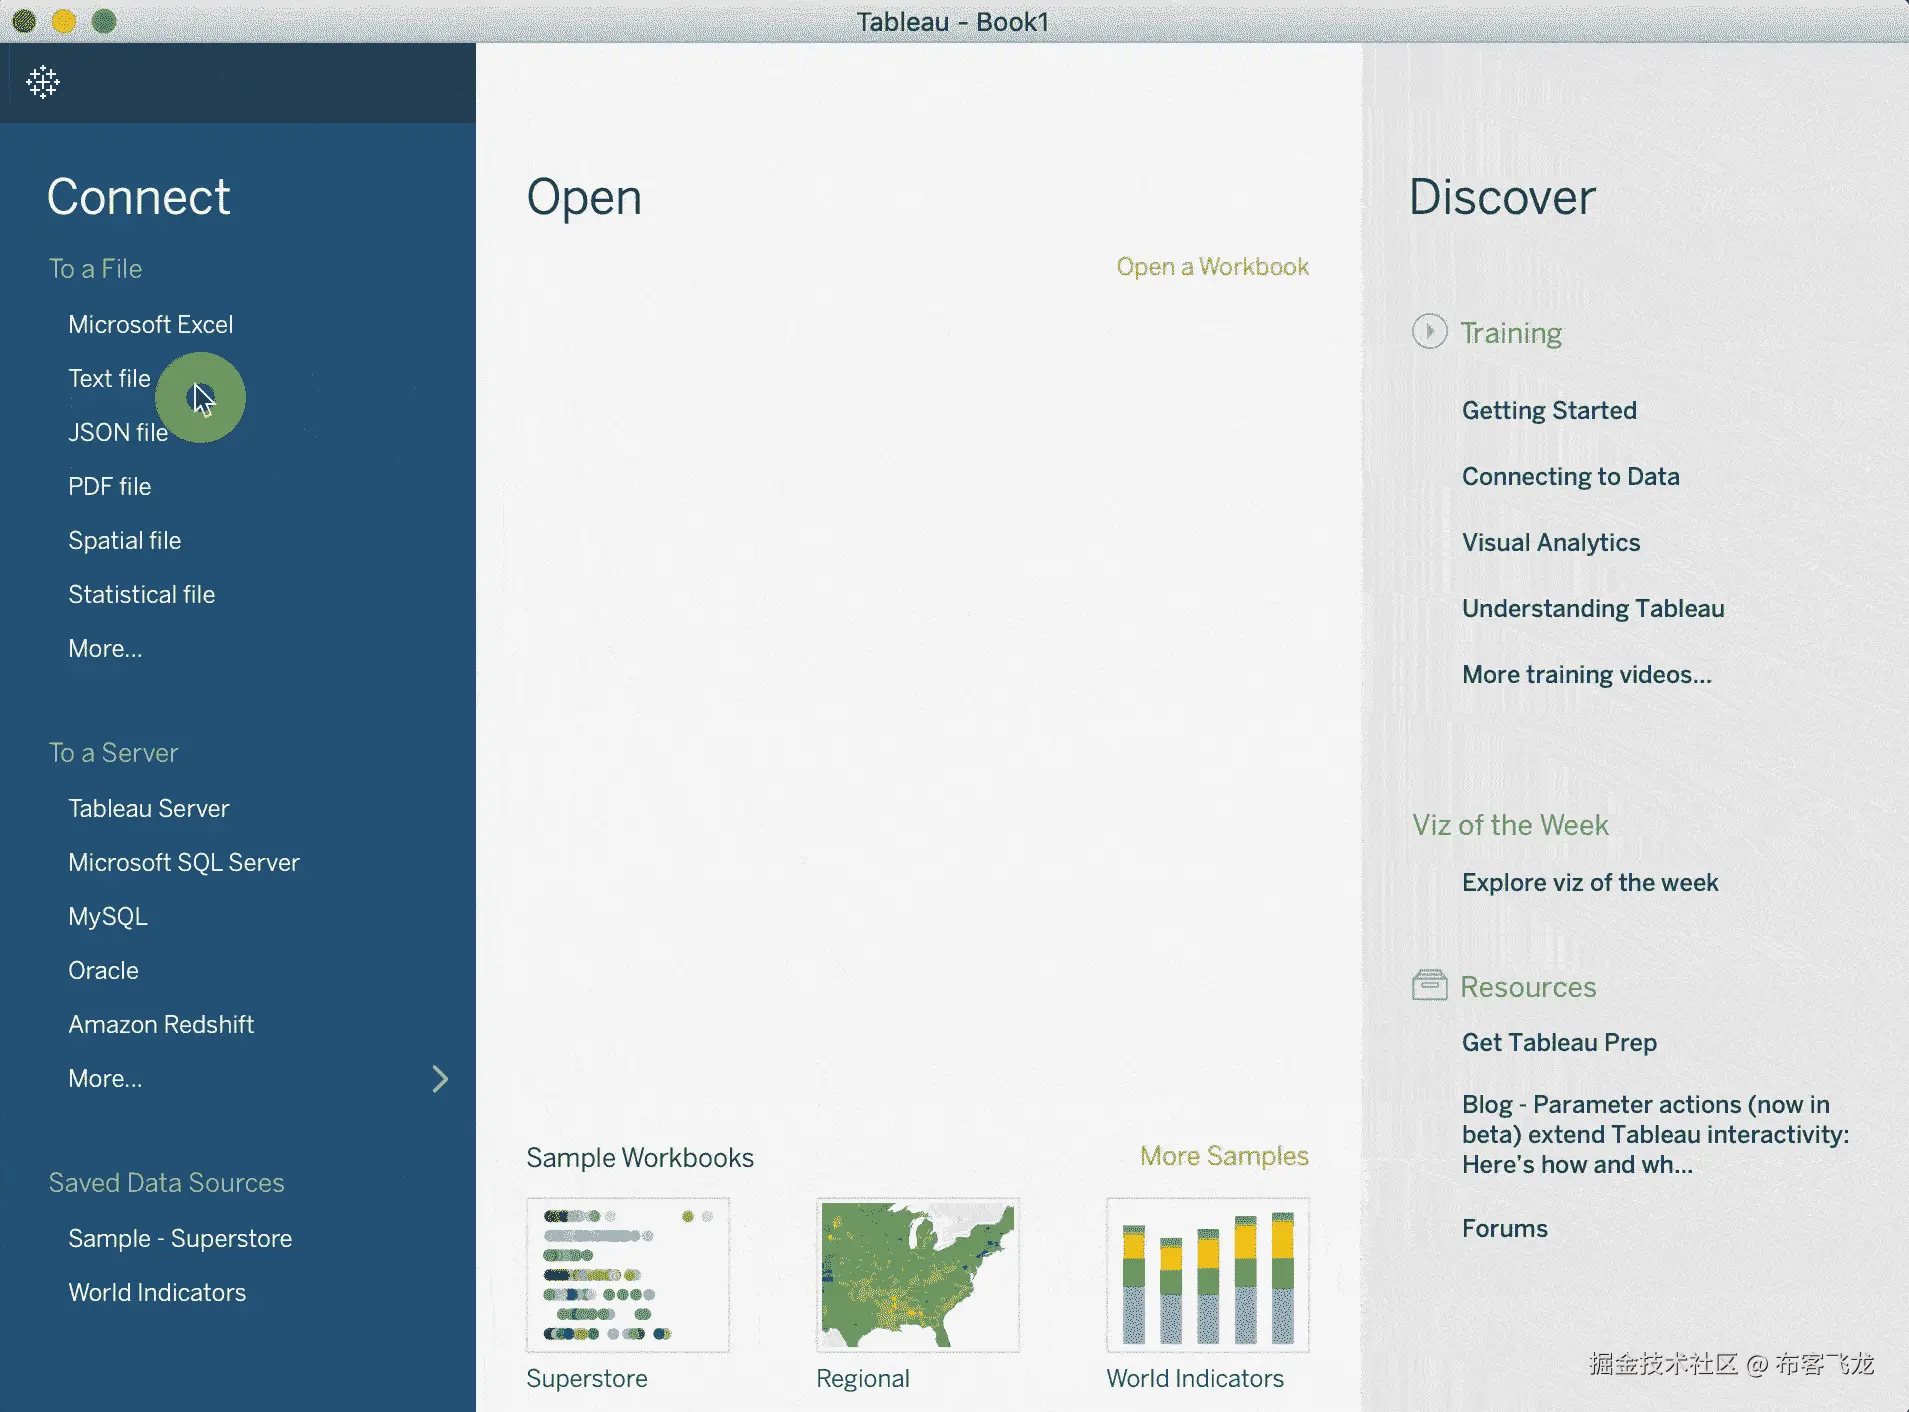
Task: Connect to a Text file
Action: point(109,378)
